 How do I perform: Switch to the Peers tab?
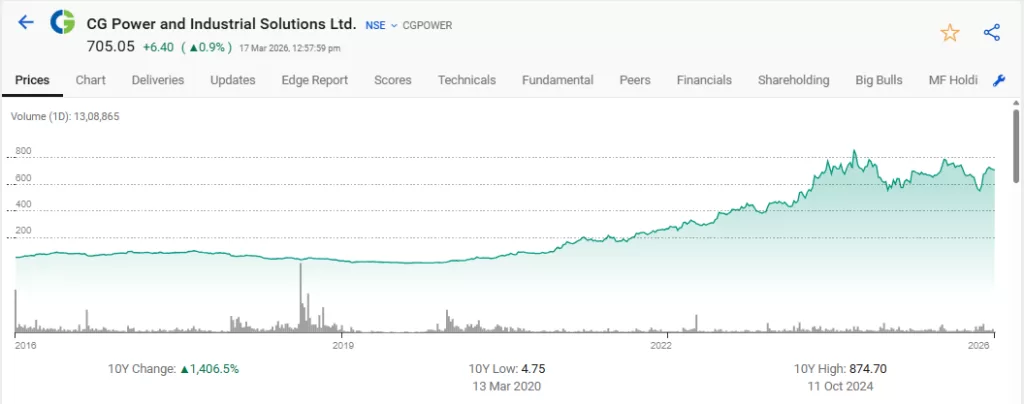coord(635,80)
